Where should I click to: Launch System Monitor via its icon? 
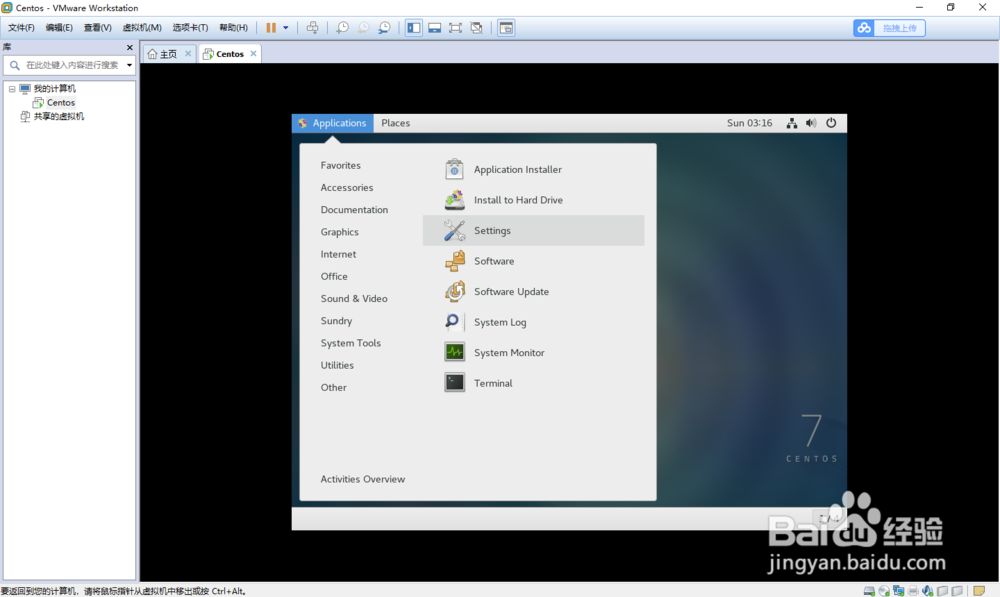tap(454, 352)
